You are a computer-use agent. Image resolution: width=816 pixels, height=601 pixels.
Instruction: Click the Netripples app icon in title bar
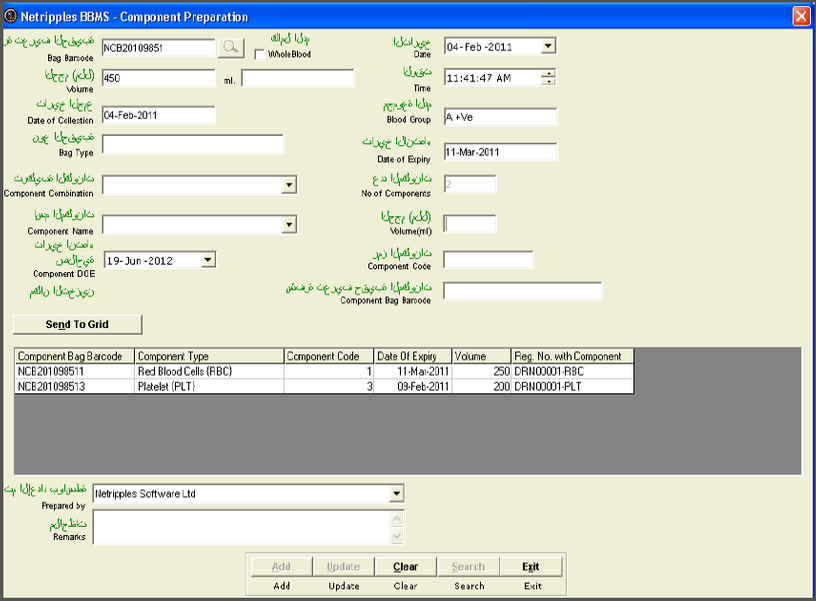[x=10, y=16]
